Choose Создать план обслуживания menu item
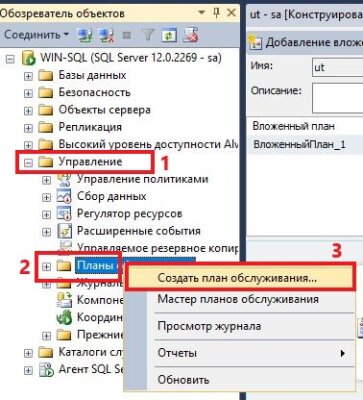The width and height of the screenshot is (363, 400). pyautogui.click(x=239, y=277)
